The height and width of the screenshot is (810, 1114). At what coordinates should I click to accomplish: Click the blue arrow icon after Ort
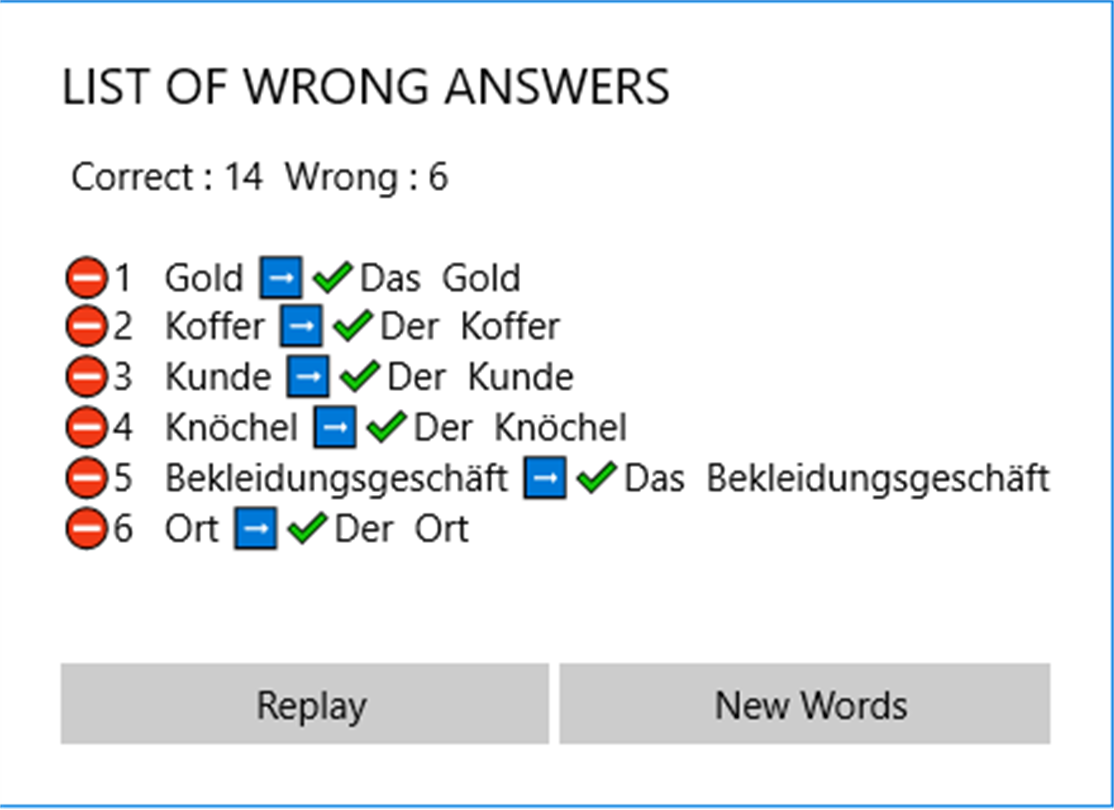point(256,528)
